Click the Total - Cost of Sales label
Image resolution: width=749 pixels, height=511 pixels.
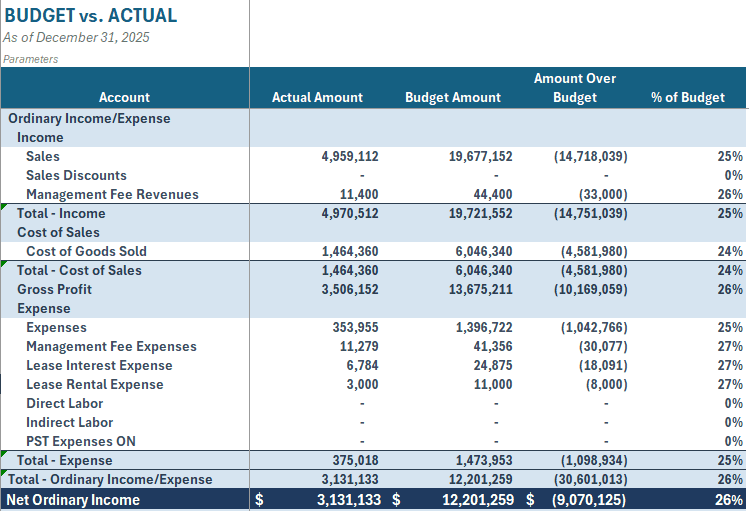tap(79, 270)
